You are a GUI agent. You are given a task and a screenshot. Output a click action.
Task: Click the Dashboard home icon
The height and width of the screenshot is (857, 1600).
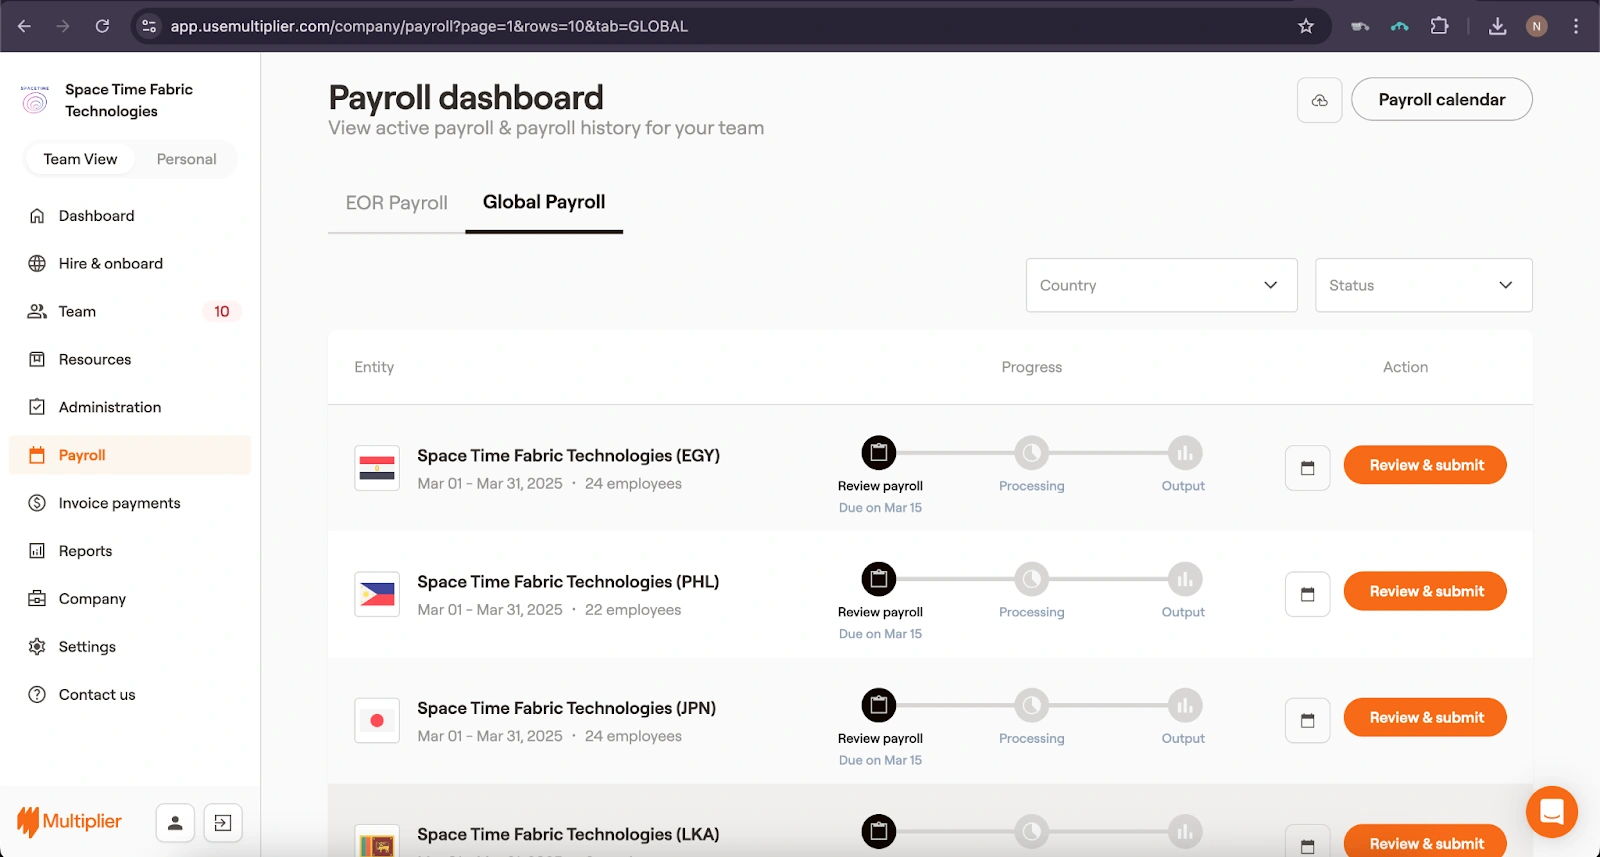(x=37, y=216)
